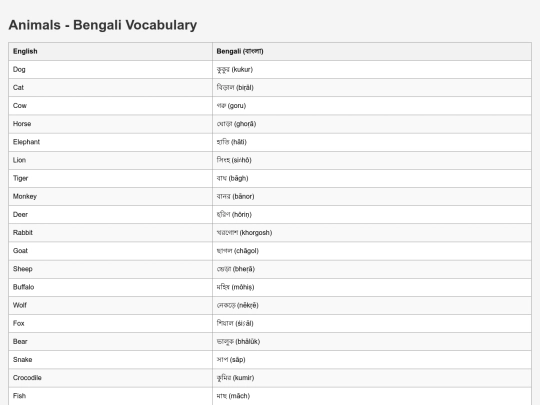Click the Bengali column header
Screen dimensions: 540x405
click(x=372, y=51)
